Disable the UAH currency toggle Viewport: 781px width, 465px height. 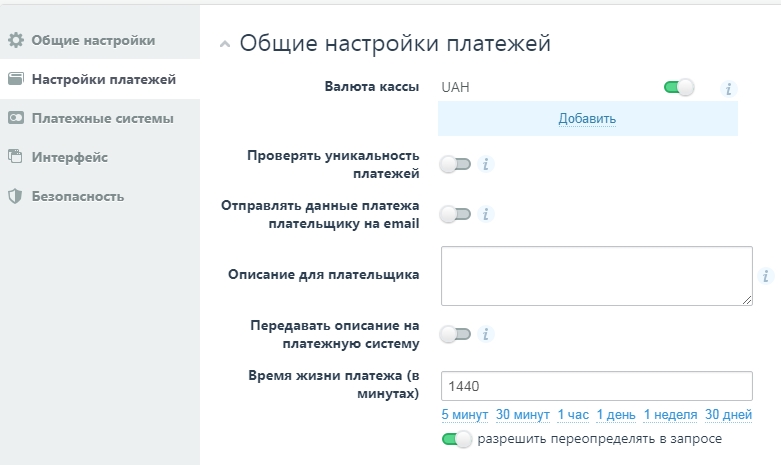point(679,88)
